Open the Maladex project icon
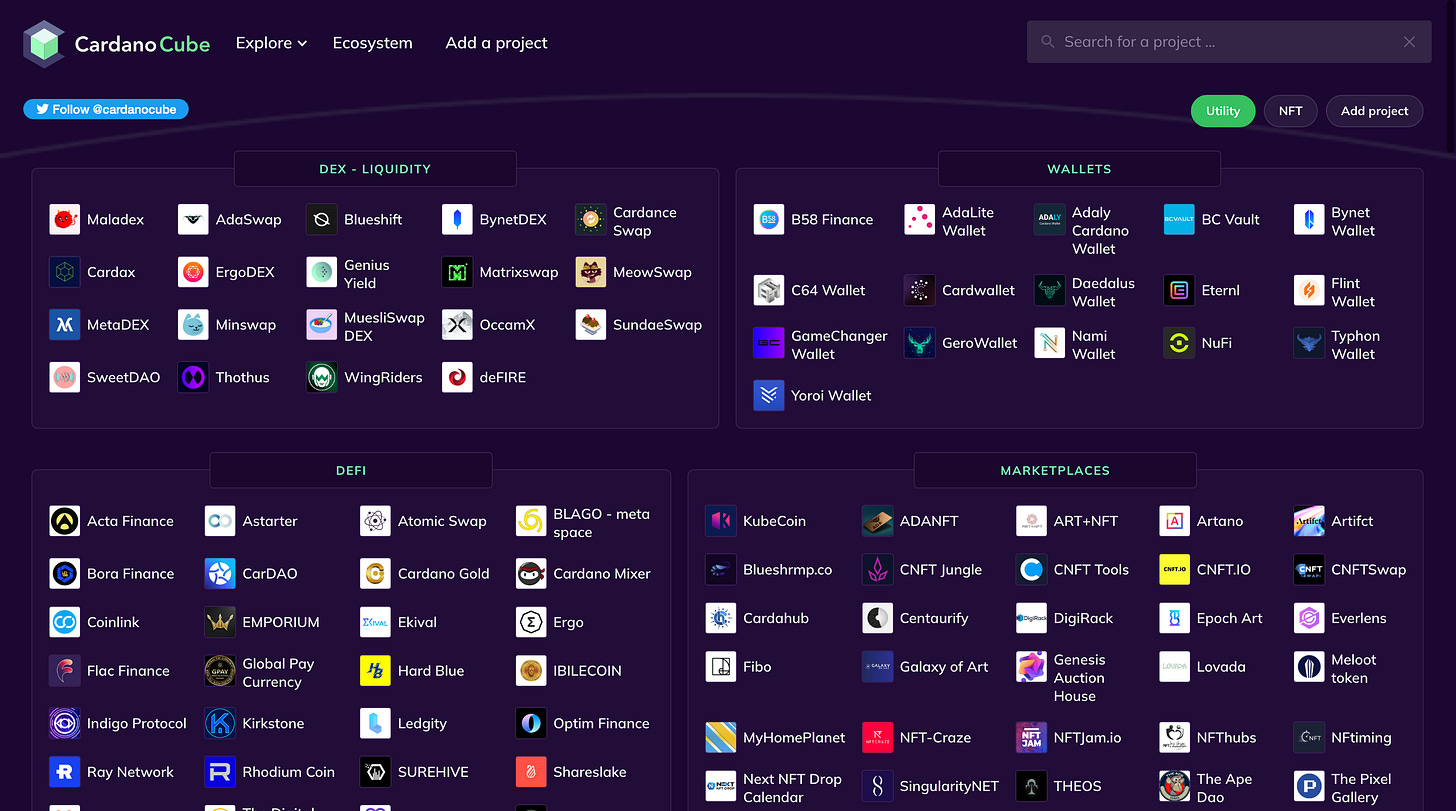Screen dimensions: 1456x811 (x=65, y=220)
